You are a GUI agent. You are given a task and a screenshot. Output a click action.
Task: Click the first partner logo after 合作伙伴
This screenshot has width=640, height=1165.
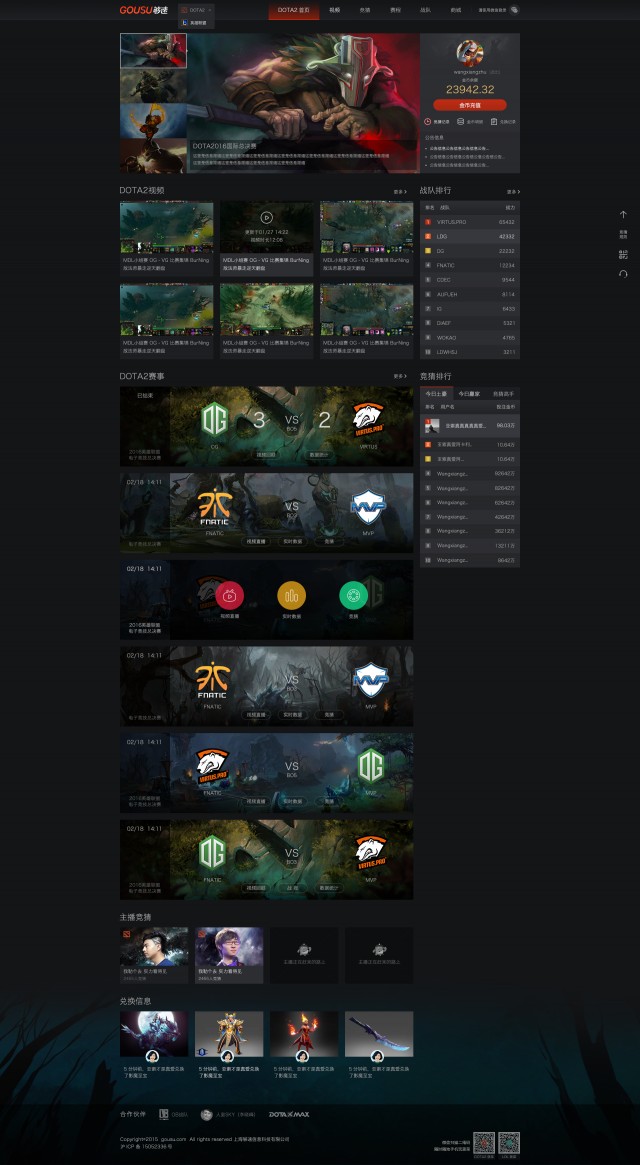tap(174, 1114)
